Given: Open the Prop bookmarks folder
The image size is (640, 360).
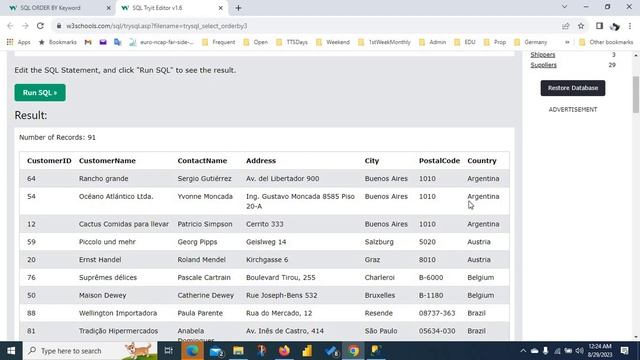Looking at the screenshot, I should (x=495, y=42).
